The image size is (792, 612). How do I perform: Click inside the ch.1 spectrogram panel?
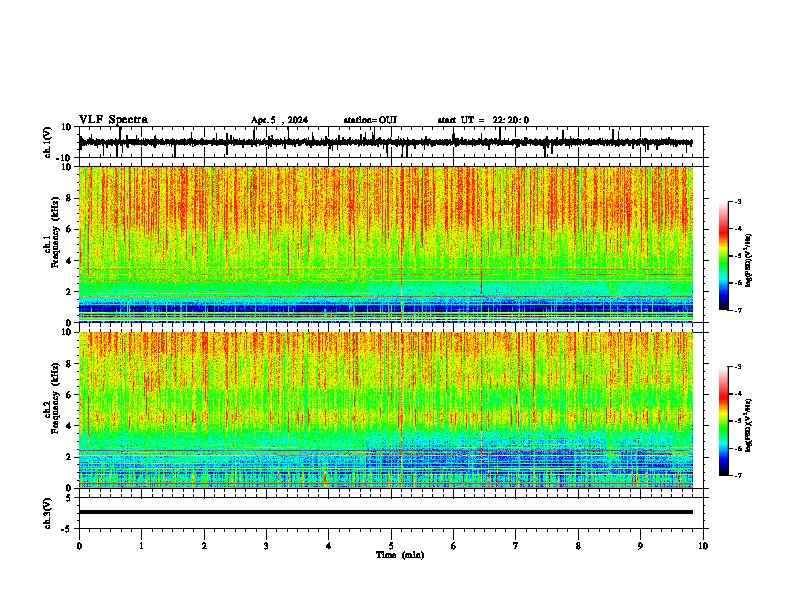tap(385, 244)
